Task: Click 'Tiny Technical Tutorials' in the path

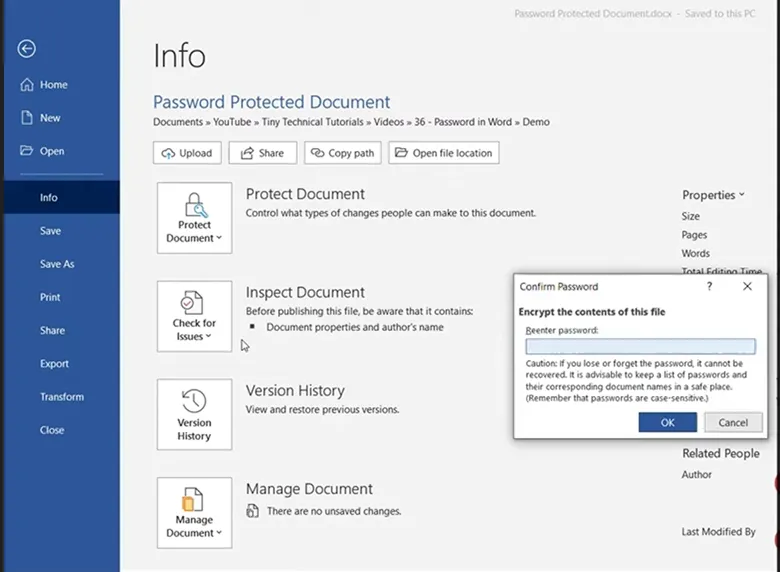Action: pos(312,122)
